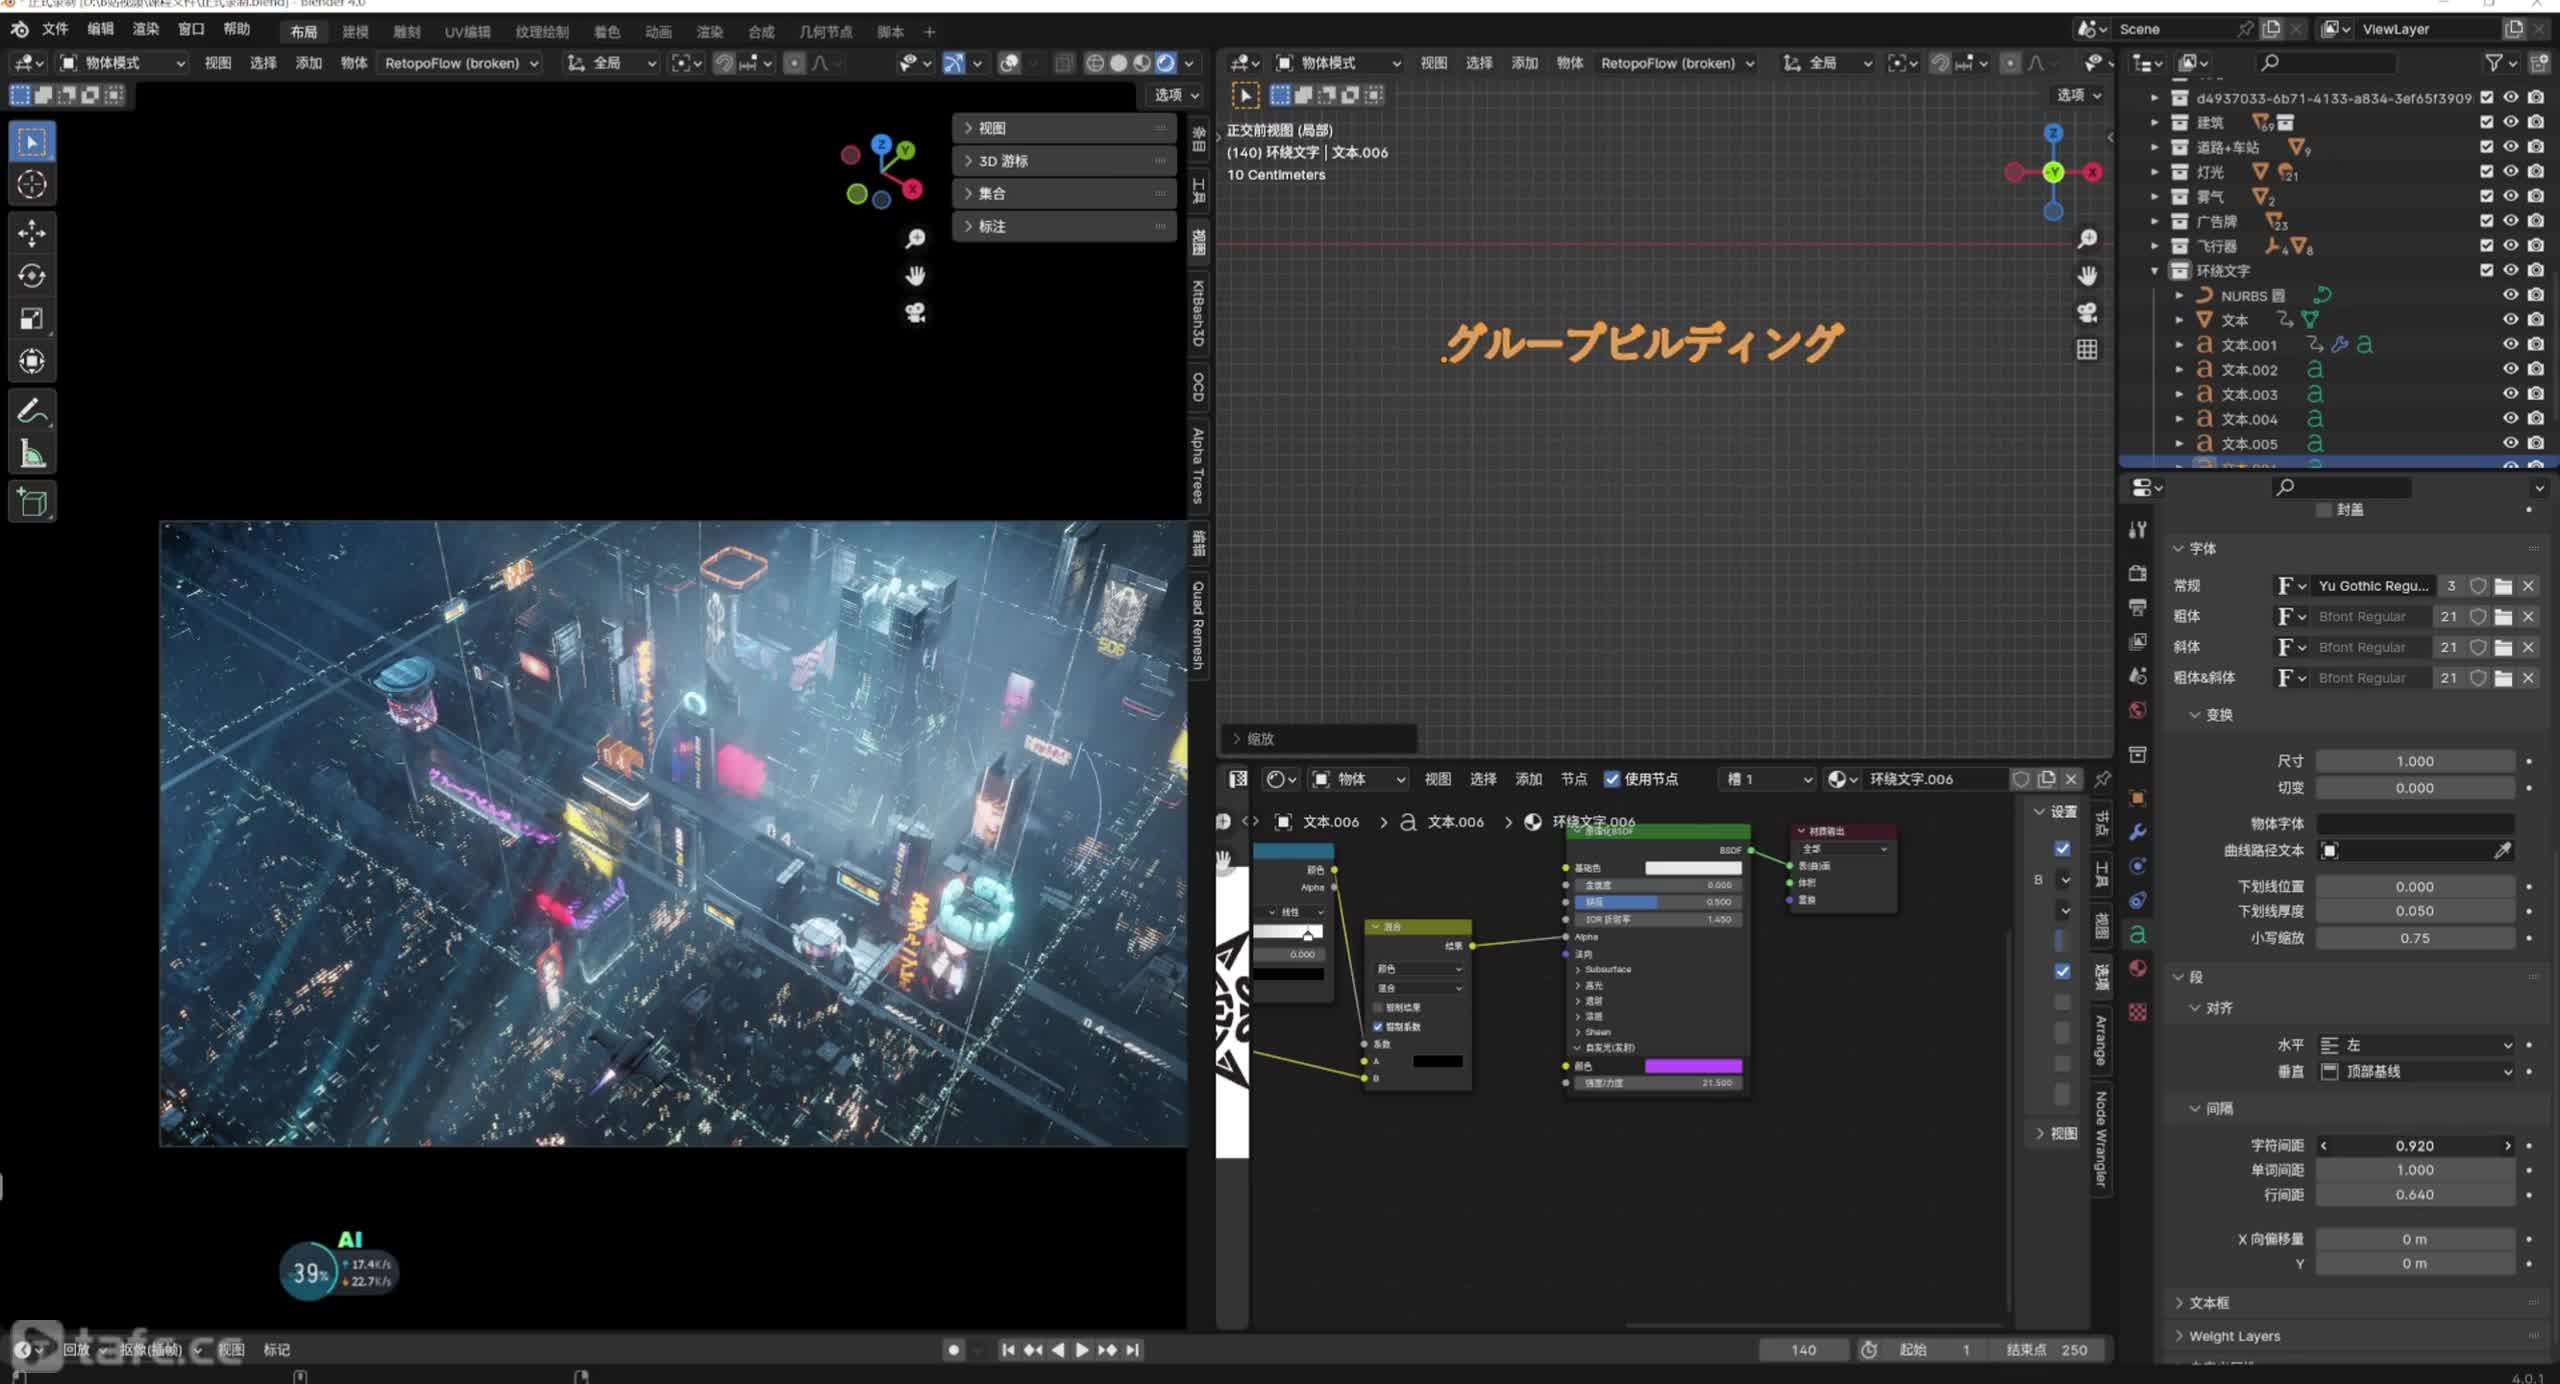The image size is (2560, 1384).
Task: Click eyedropper for text on curve field
Action: 2502,851
